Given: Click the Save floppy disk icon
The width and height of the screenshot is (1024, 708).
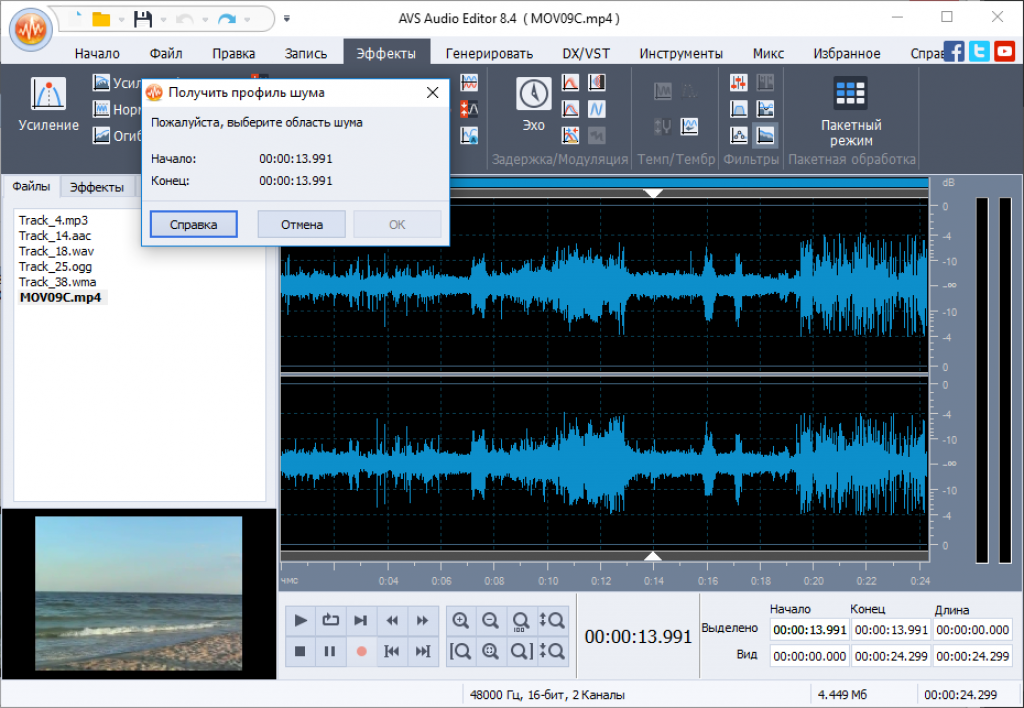Looking at the screenshot, I should [143, 19].
